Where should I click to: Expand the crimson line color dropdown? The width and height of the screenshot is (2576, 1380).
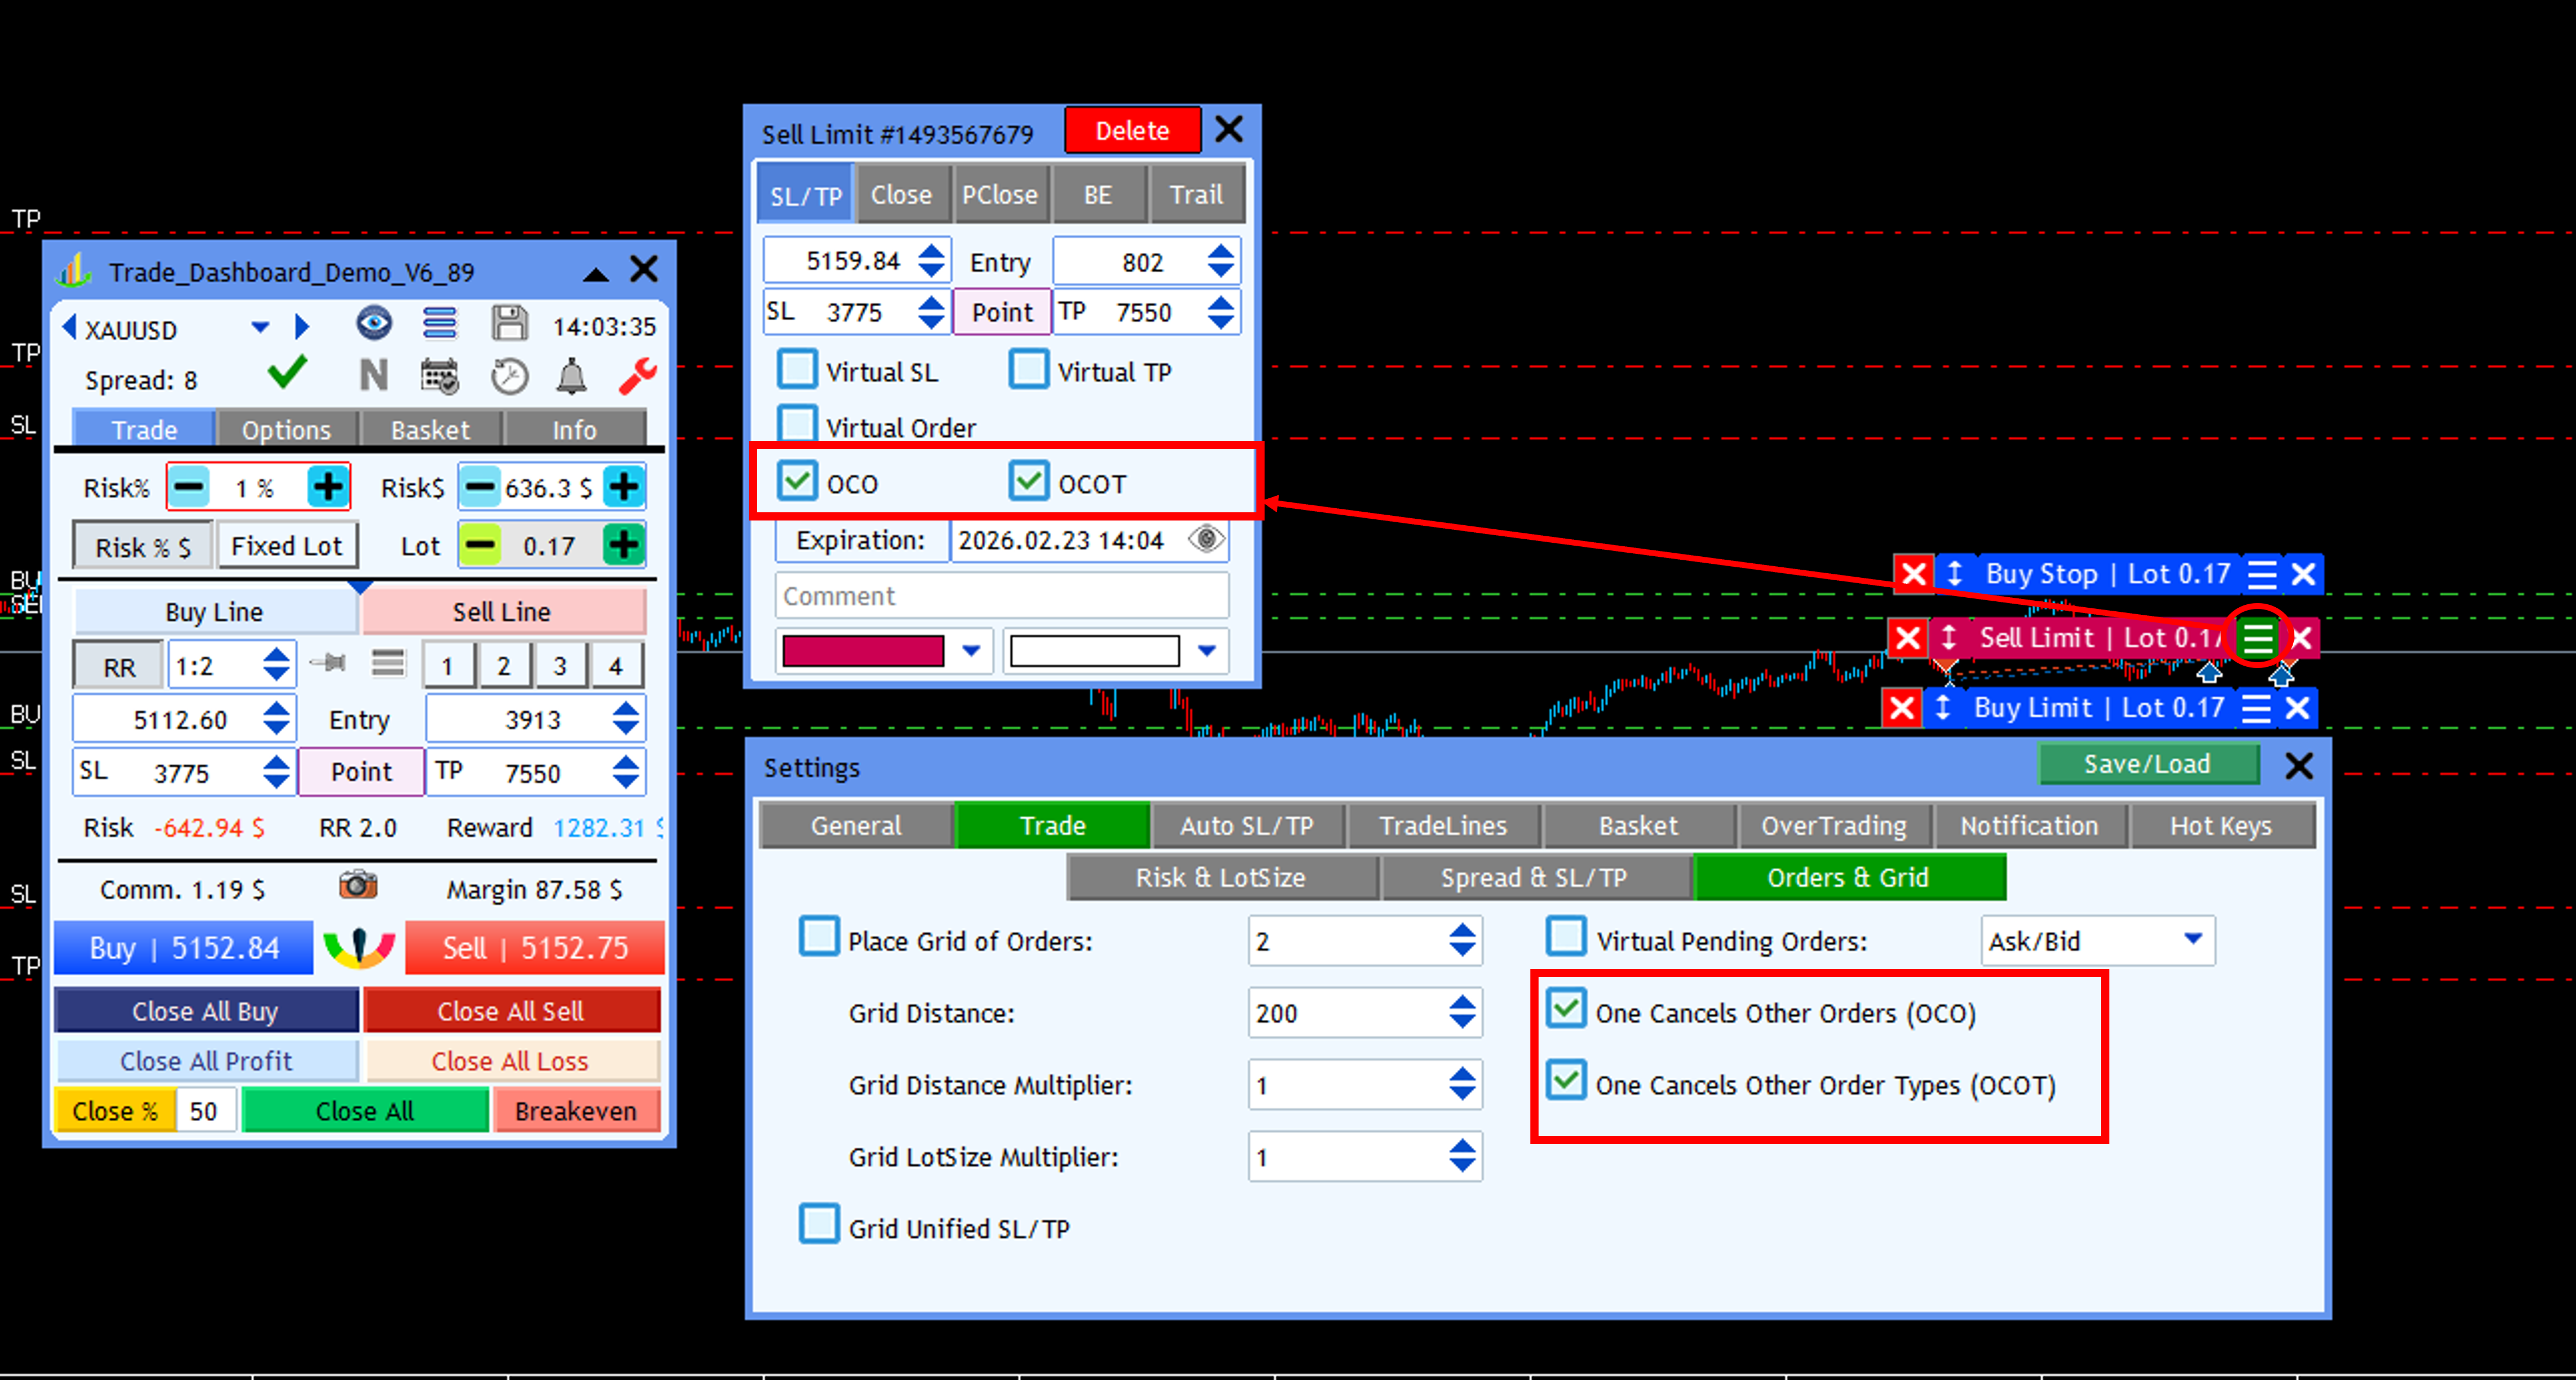[971, 651]
